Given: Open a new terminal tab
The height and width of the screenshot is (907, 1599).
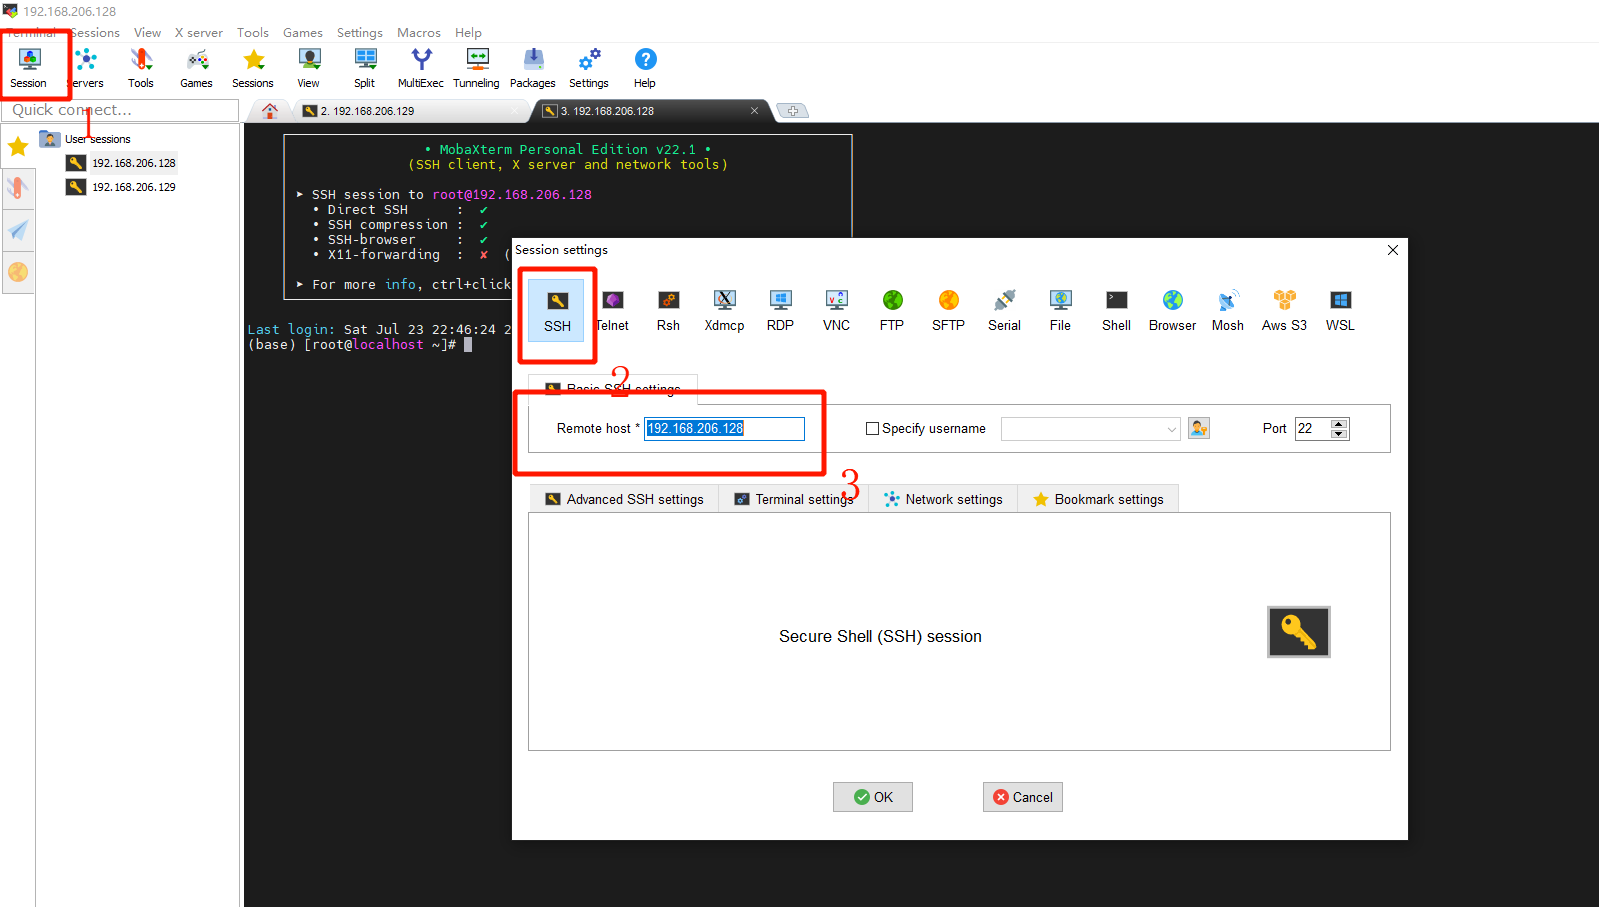Looking at the screenshot, I should (792, 111).
